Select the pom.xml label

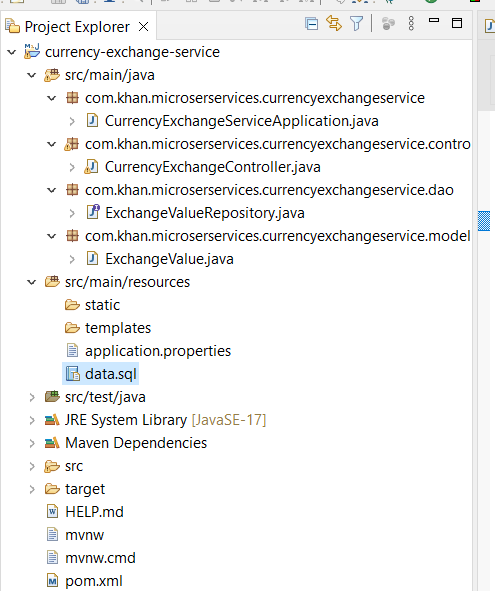tap(94, 581)
